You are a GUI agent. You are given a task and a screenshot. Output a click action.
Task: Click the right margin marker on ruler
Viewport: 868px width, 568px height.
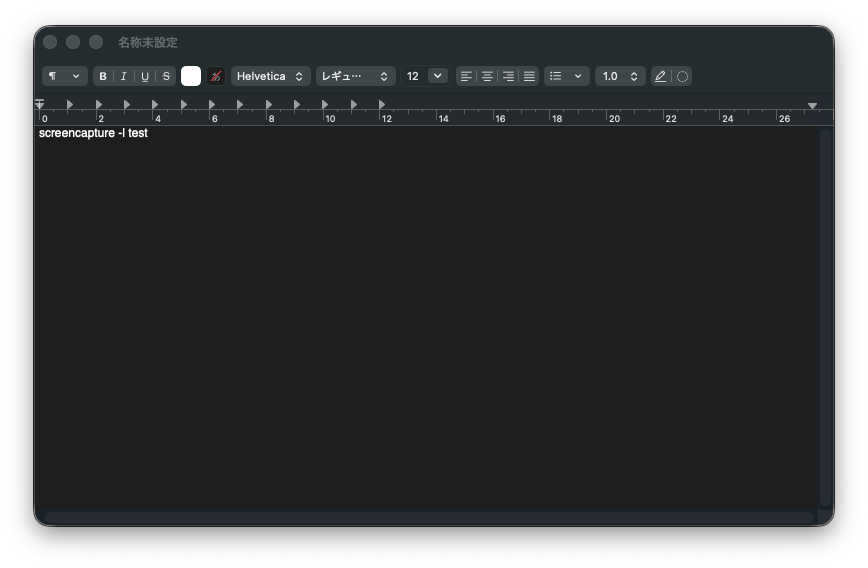tap(812, 105)
